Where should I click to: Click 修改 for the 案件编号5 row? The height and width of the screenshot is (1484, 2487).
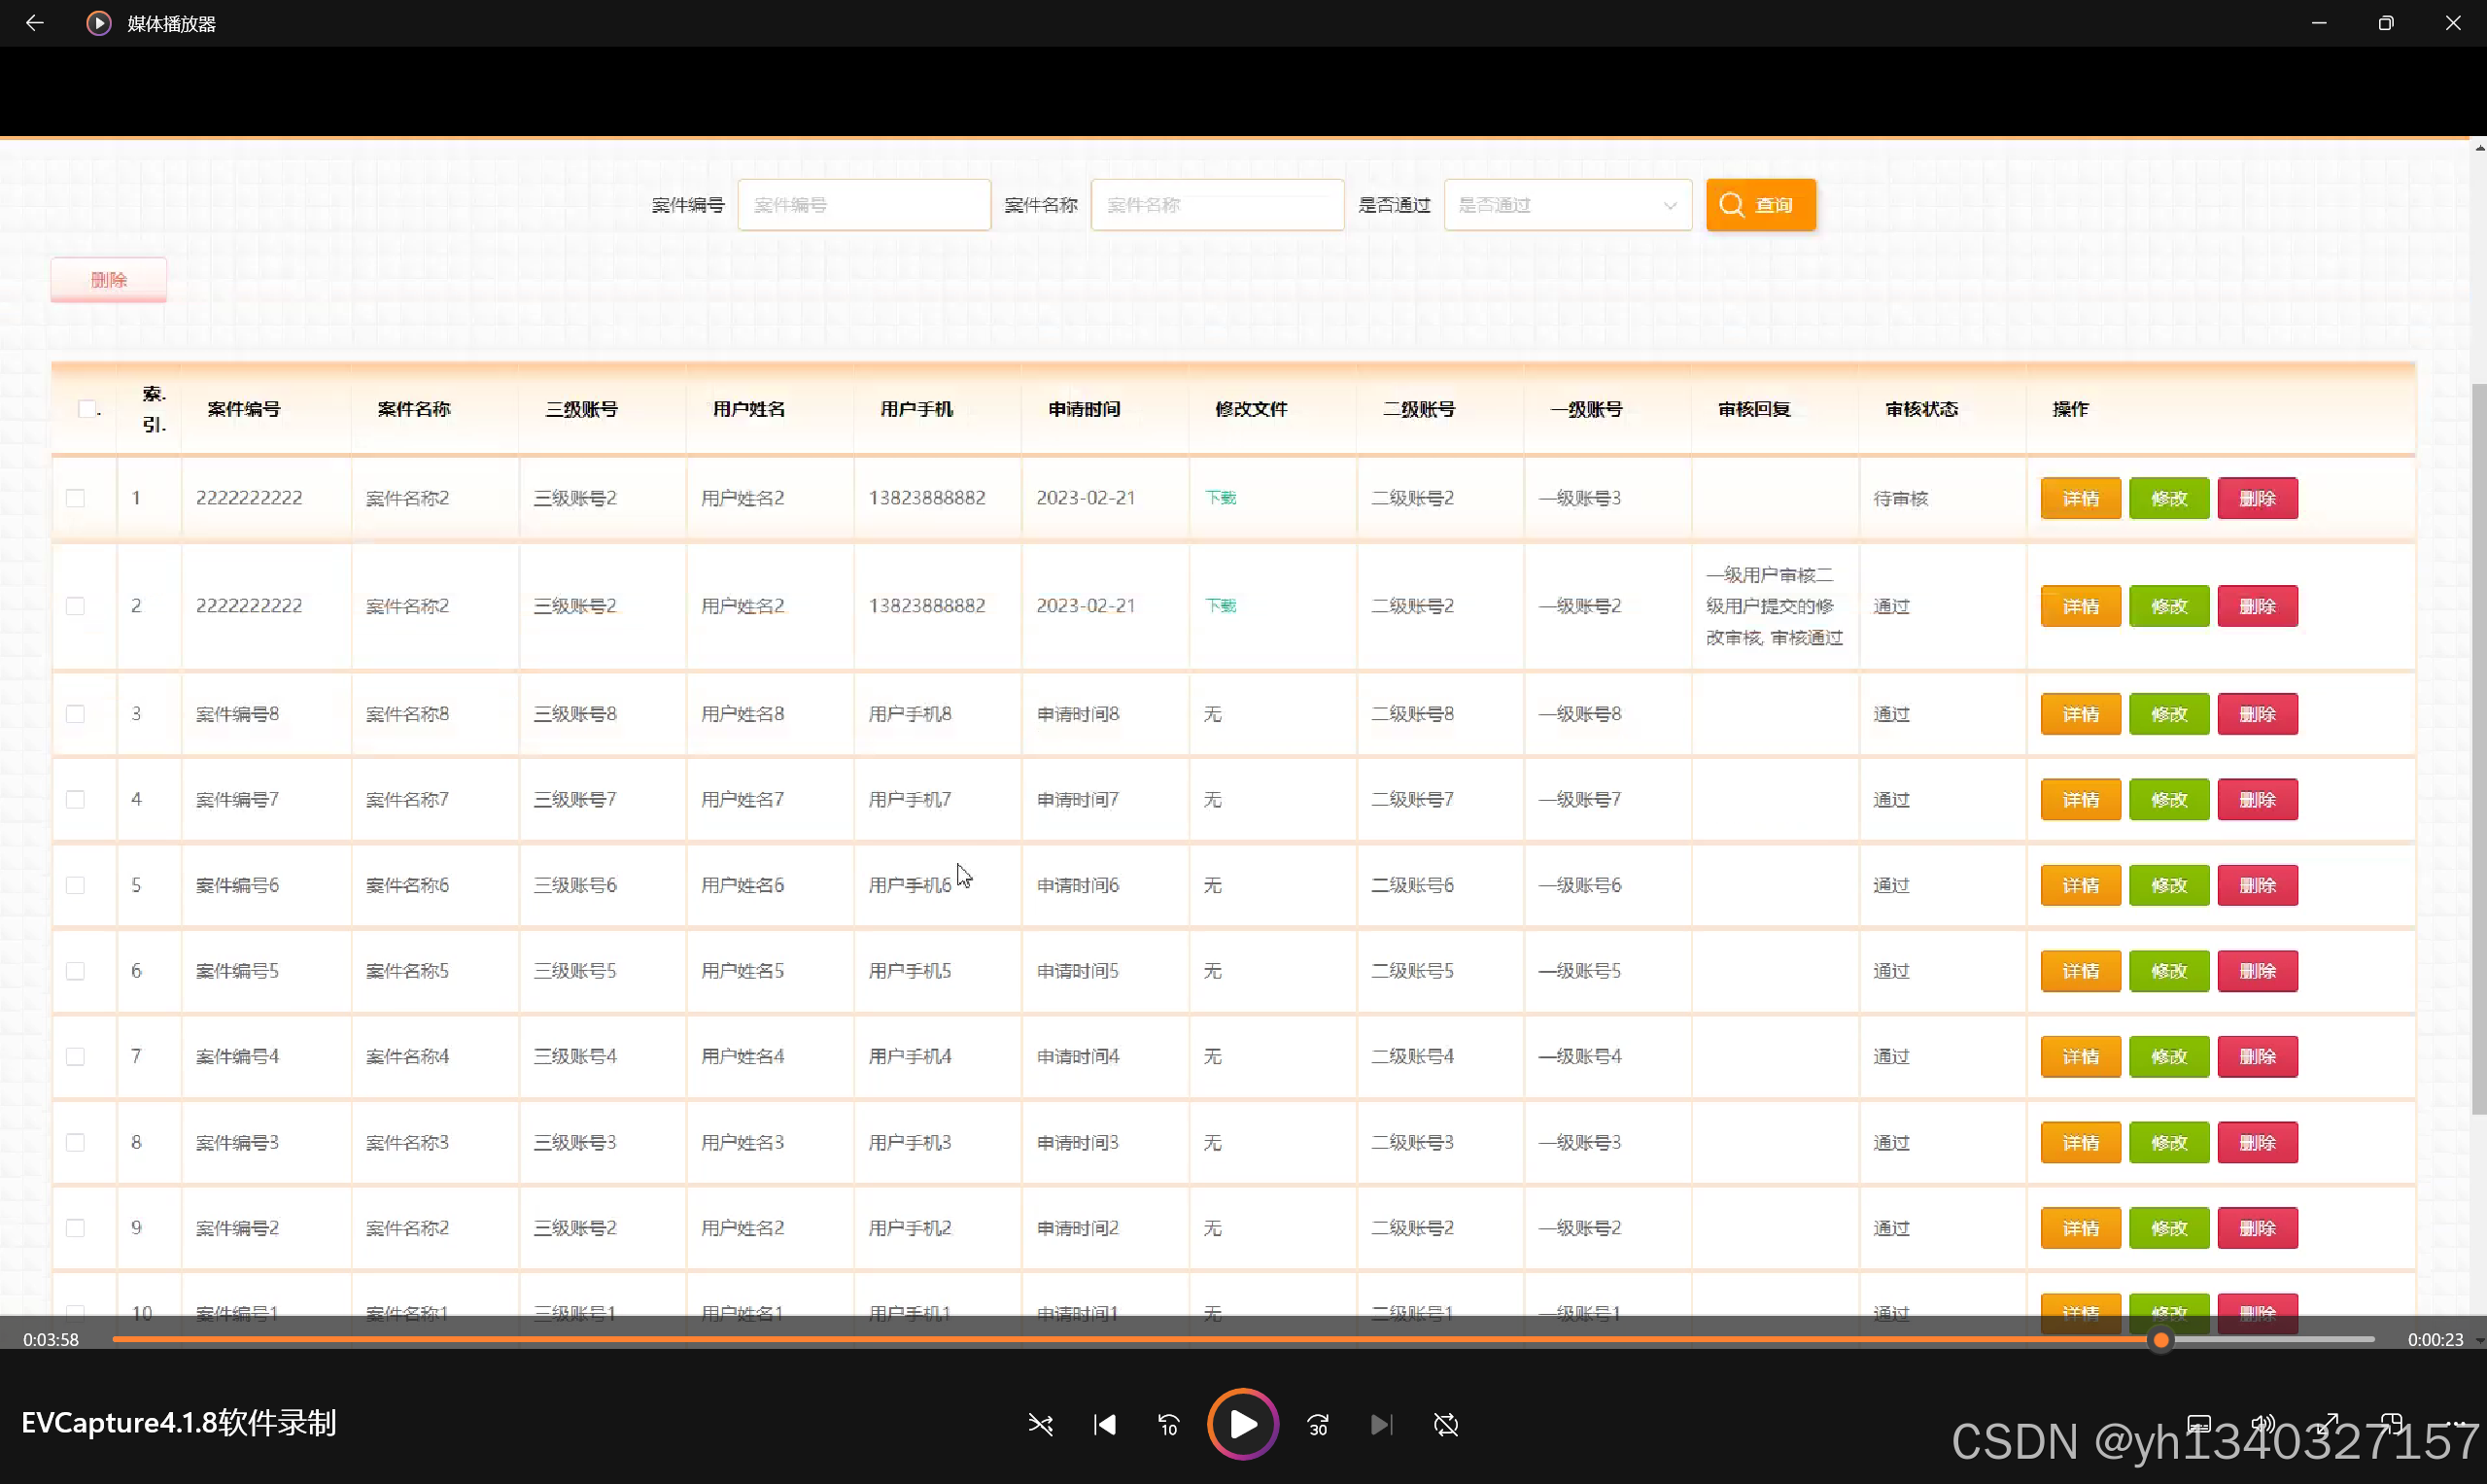(x=2169, y=971)
